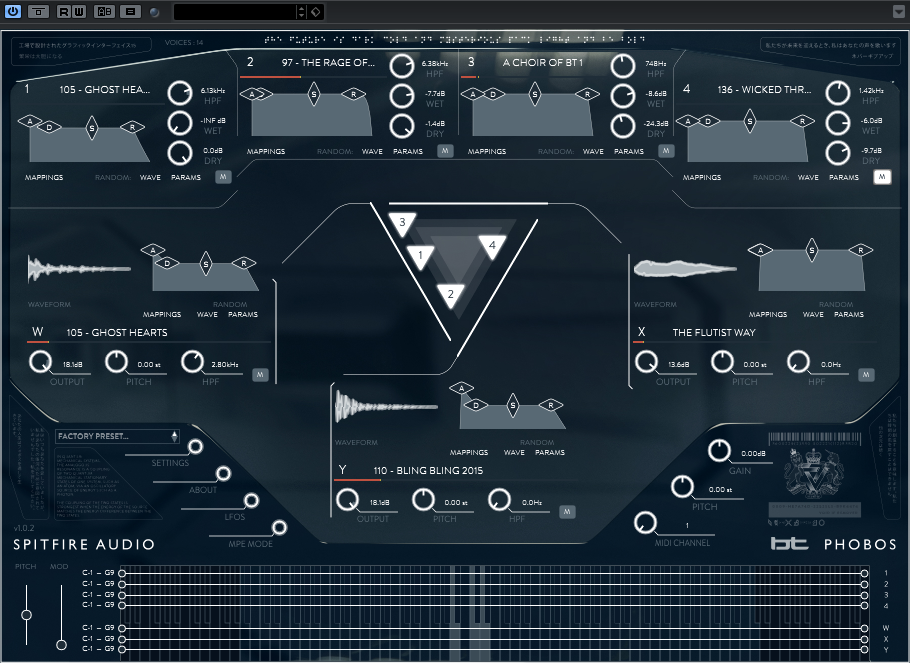Screen dimensions: 910x663
Task: Open the FACTORY PRESET dropdown
Action: [117, 436]
